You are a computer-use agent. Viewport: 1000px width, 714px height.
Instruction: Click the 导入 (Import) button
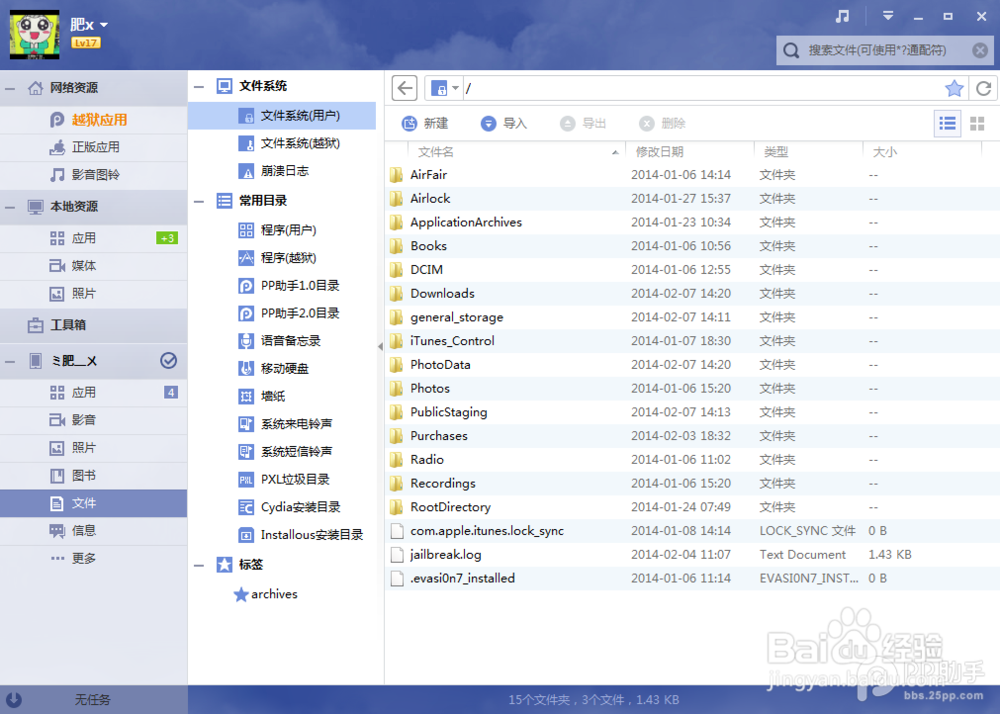click(504, 123)
